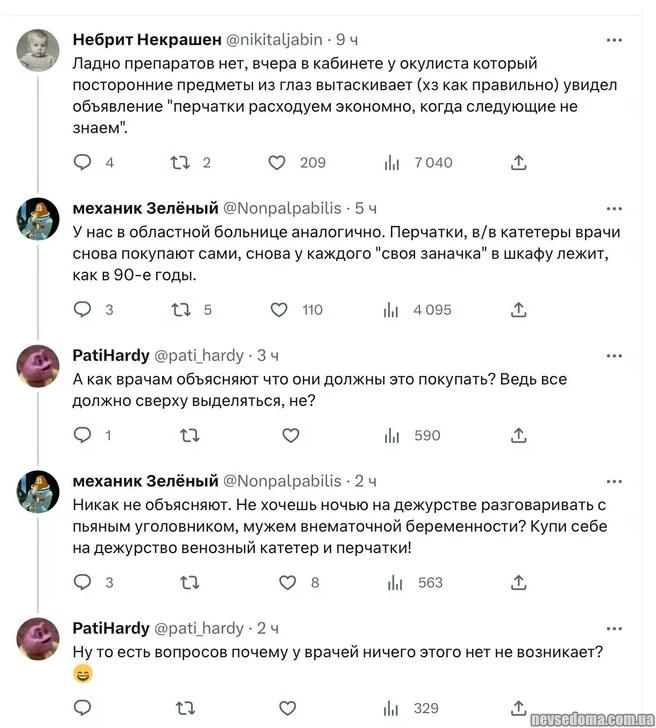656x728 pixels.
Task: Retweet the tweet with 5 reposts
Action: (182, 310)
